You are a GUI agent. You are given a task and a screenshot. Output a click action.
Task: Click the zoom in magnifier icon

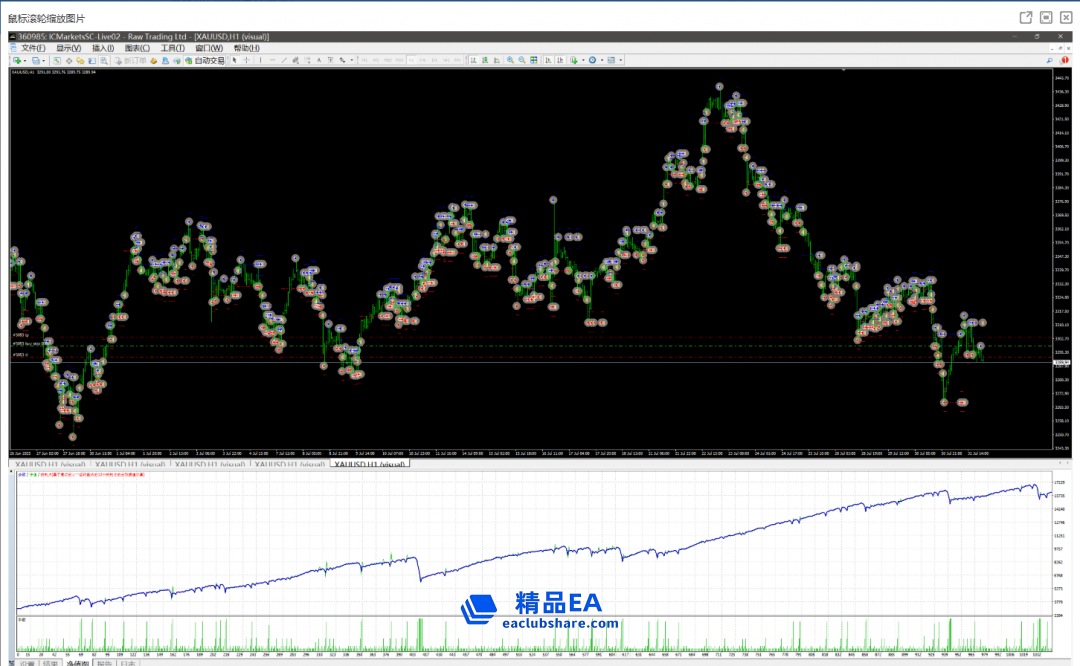[x=510, y=60]
